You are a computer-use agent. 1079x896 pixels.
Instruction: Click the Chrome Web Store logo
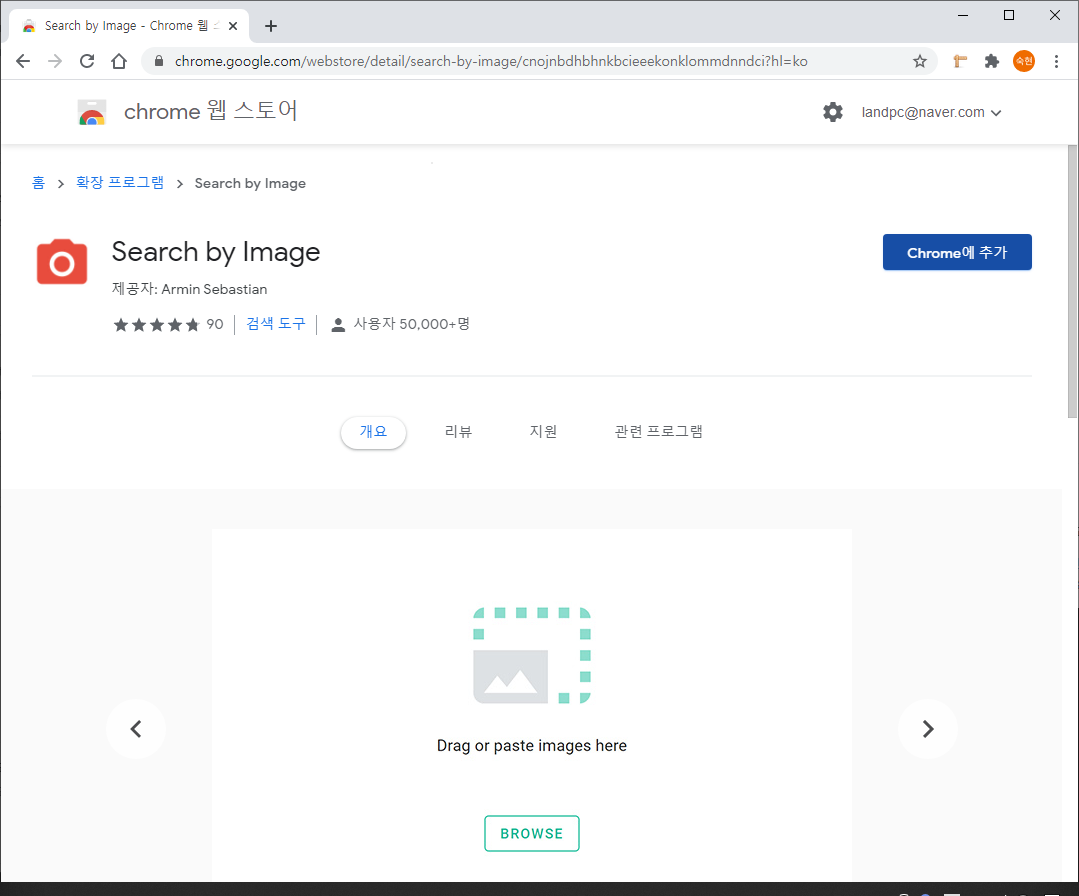tap(92, 112)
